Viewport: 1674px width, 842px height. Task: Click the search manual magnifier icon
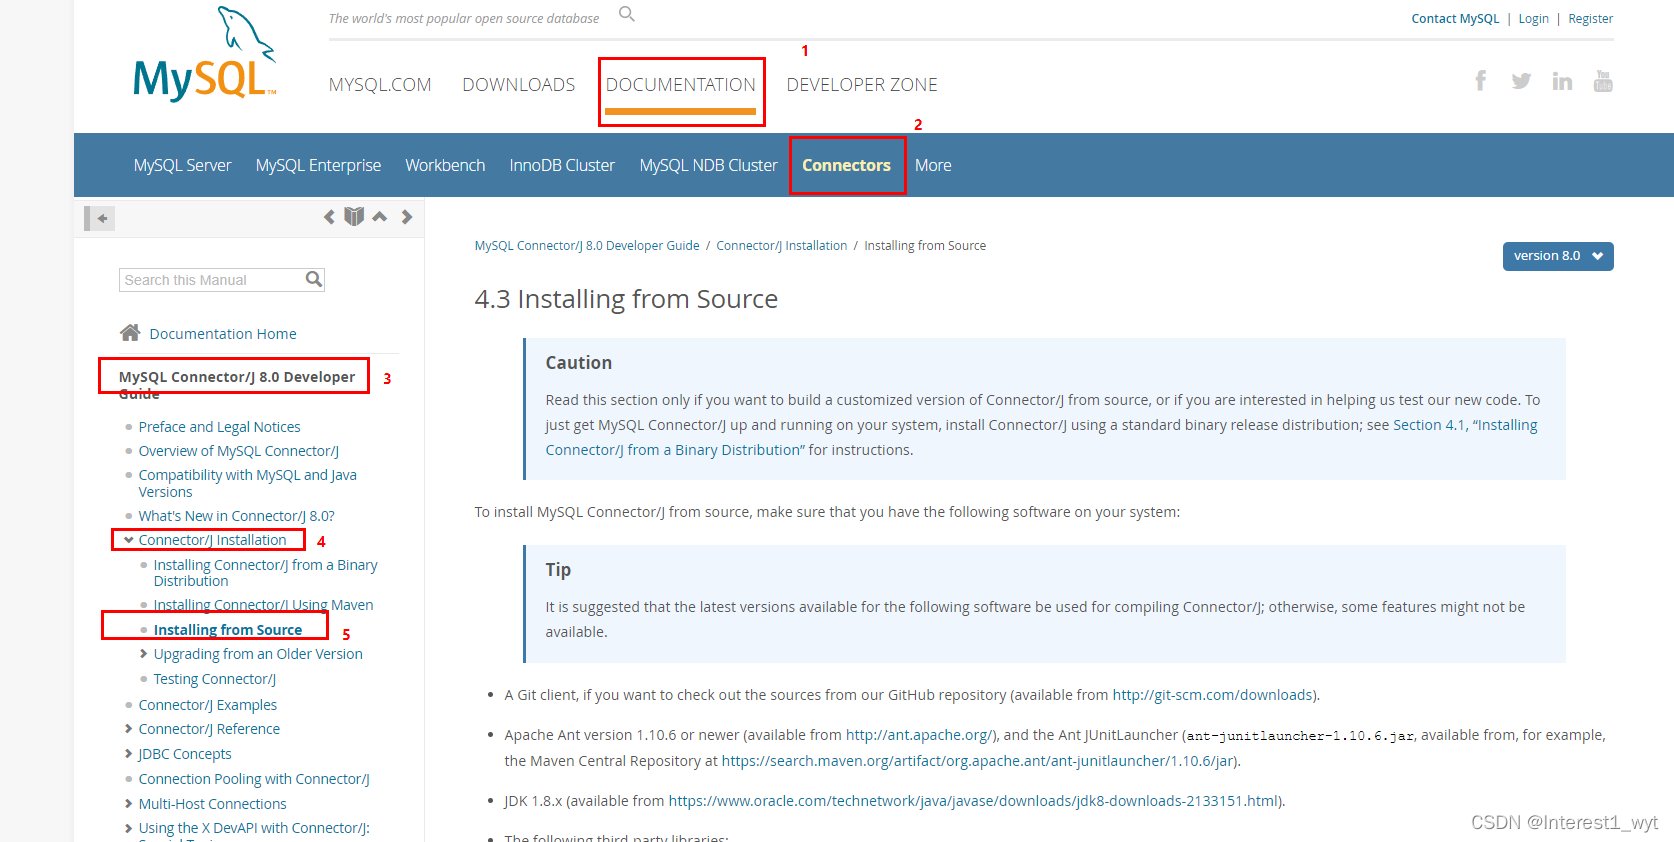[x=314, y=280]
